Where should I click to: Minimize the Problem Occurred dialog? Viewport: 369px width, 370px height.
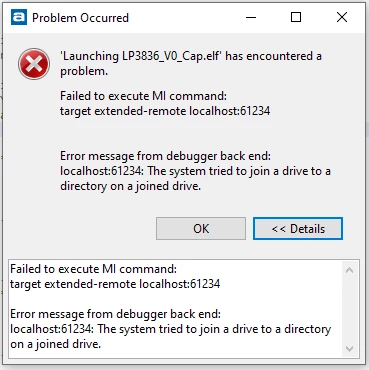click(x=251, y=17)
